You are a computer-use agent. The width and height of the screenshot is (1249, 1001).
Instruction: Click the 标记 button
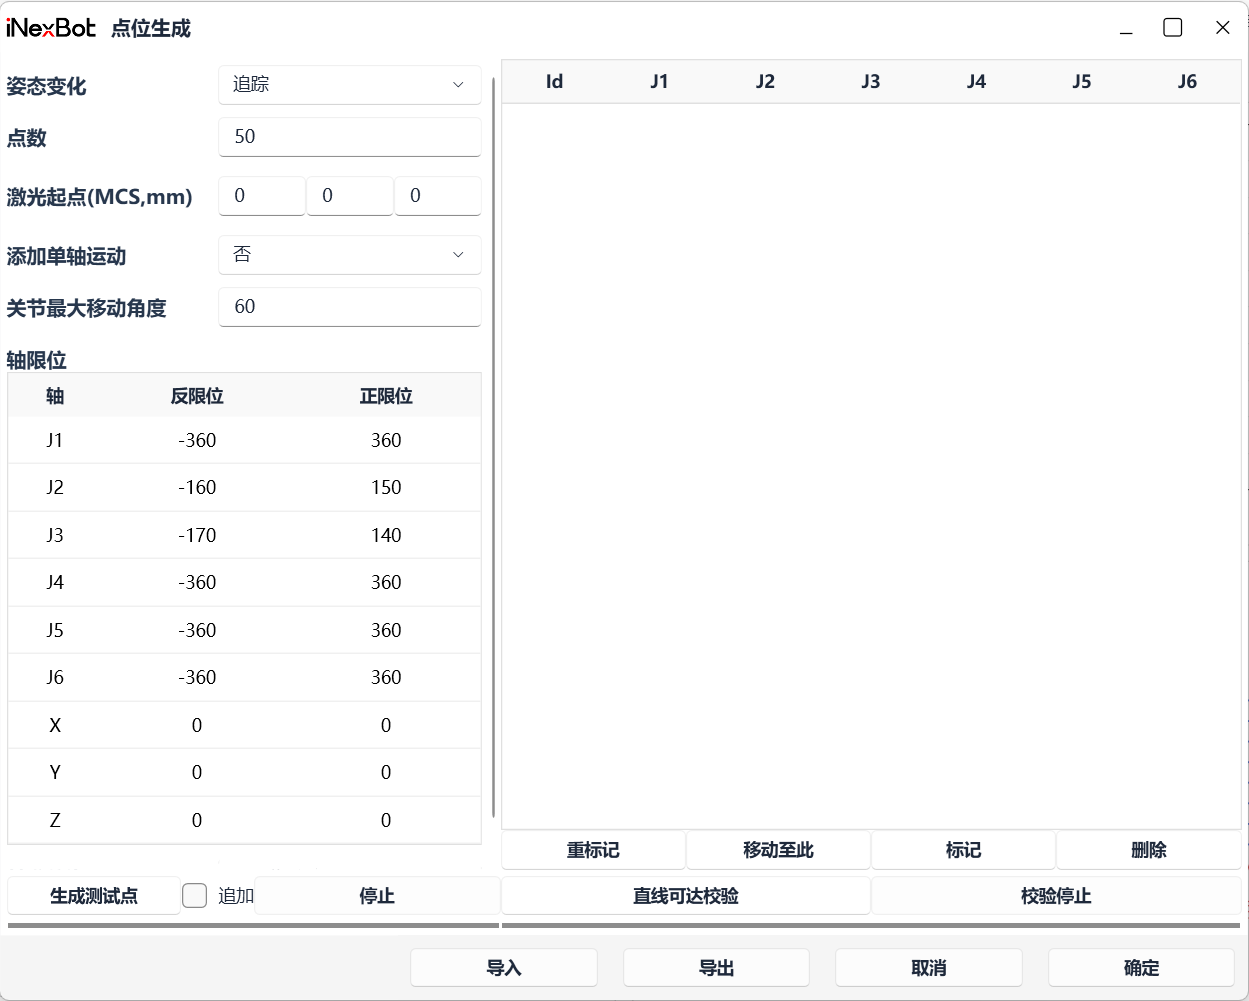point(963,850)
